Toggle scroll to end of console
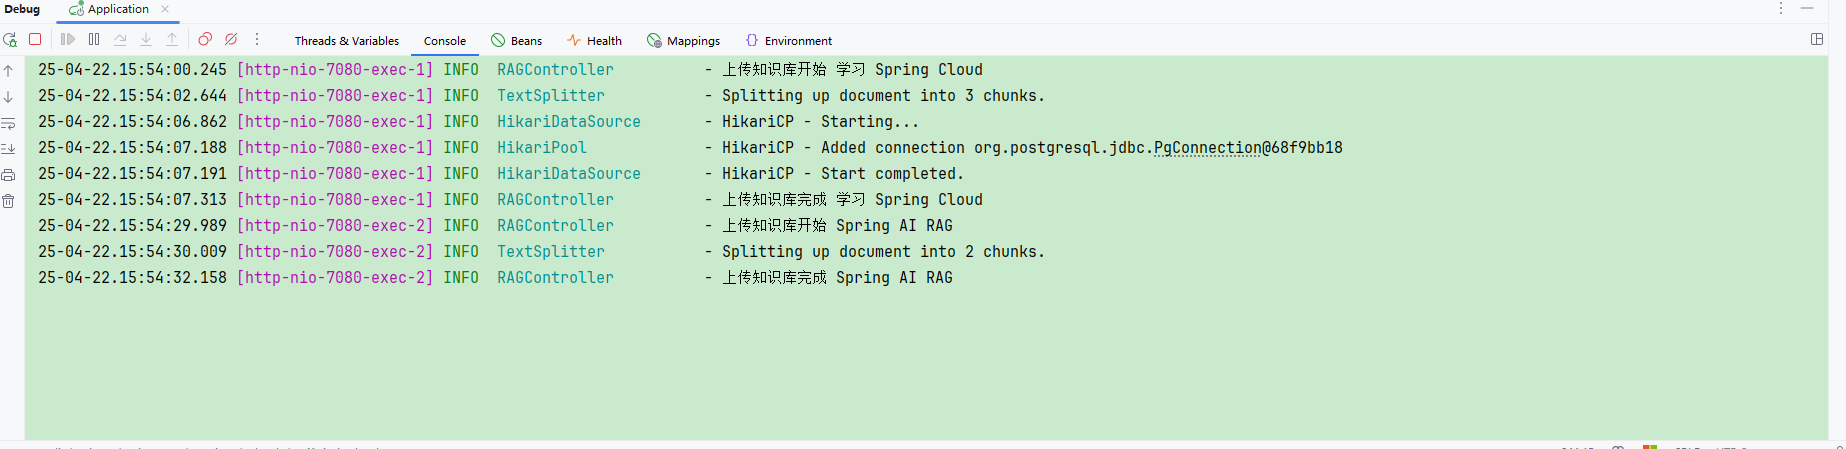The width and height of the screenshot is (1846, 449). coord(8,149)
